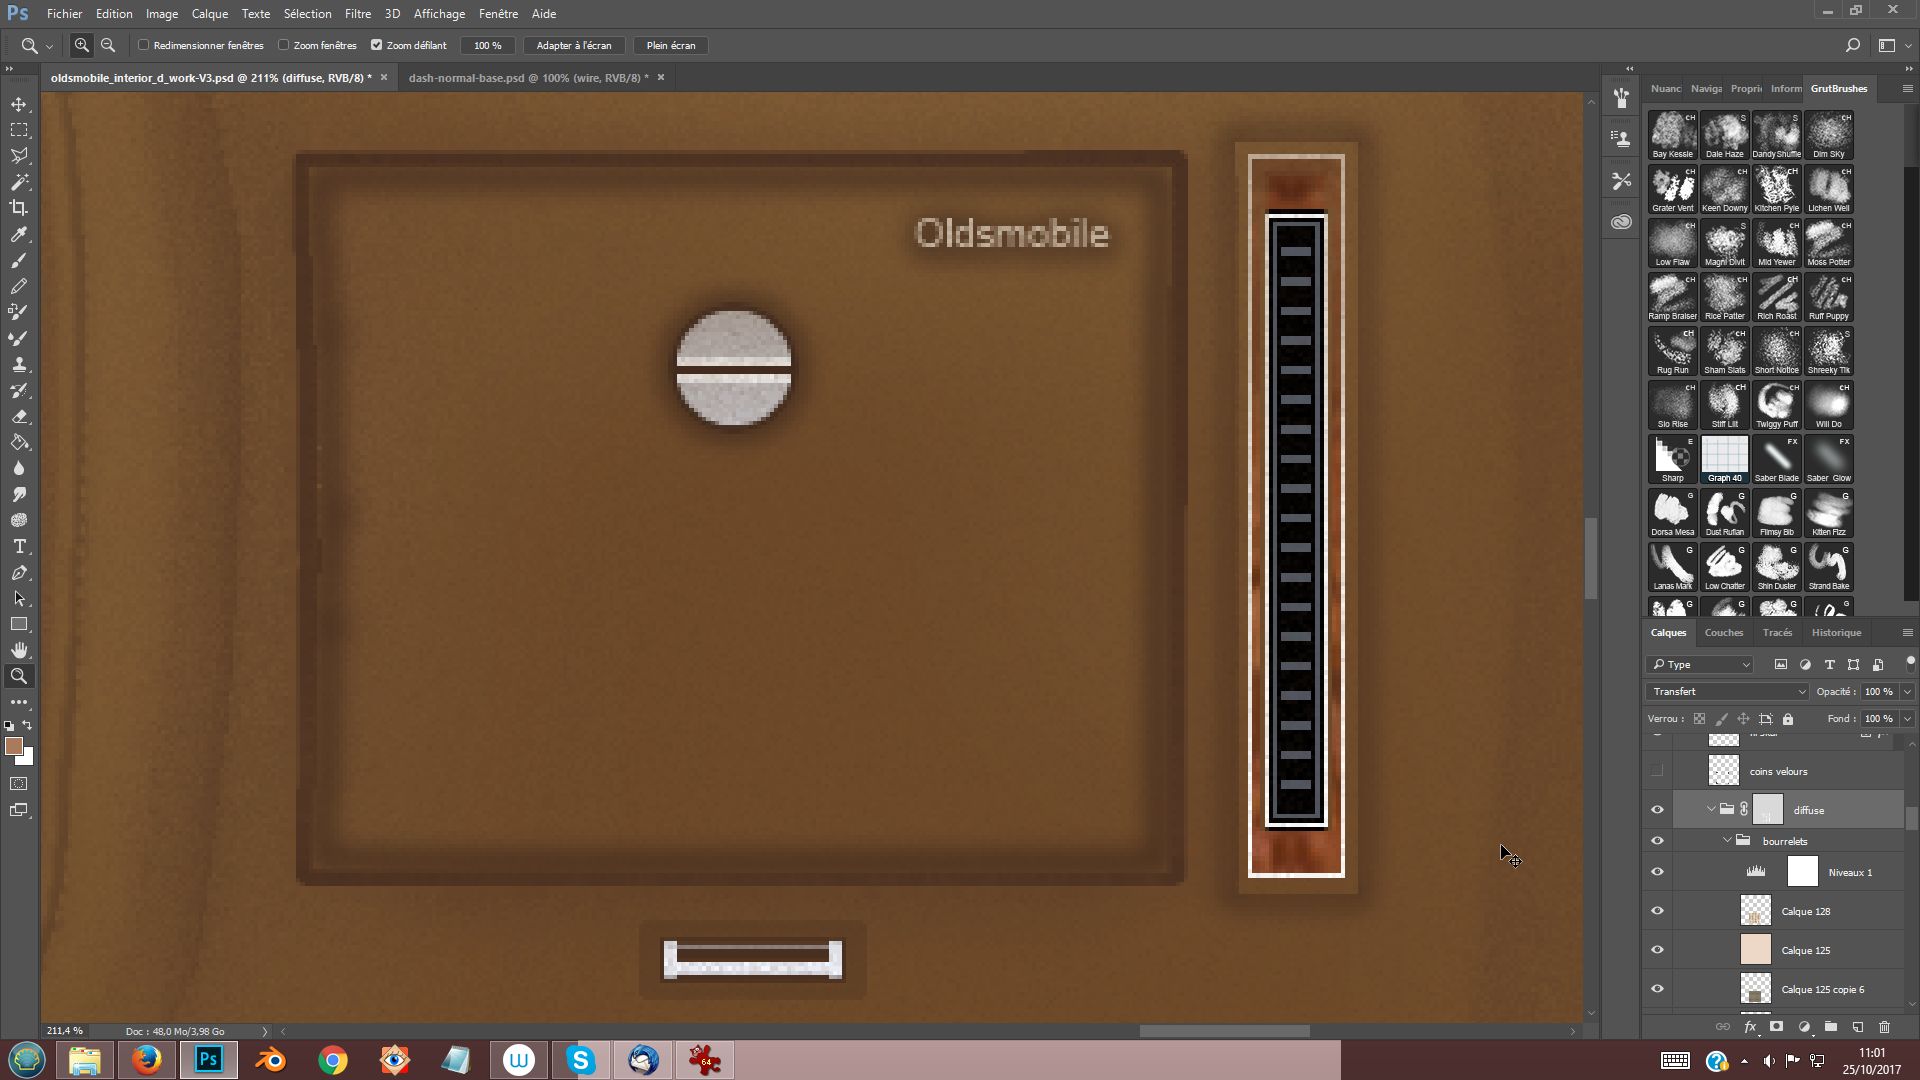Screen dimensions: 1920x1080
Task: Select the Zoom tool in toolbox
Action: point(19,676)
